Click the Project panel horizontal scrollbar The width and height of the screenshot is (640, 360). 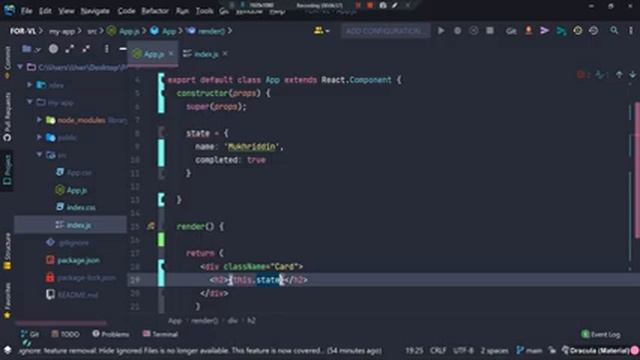coord(61,323)
